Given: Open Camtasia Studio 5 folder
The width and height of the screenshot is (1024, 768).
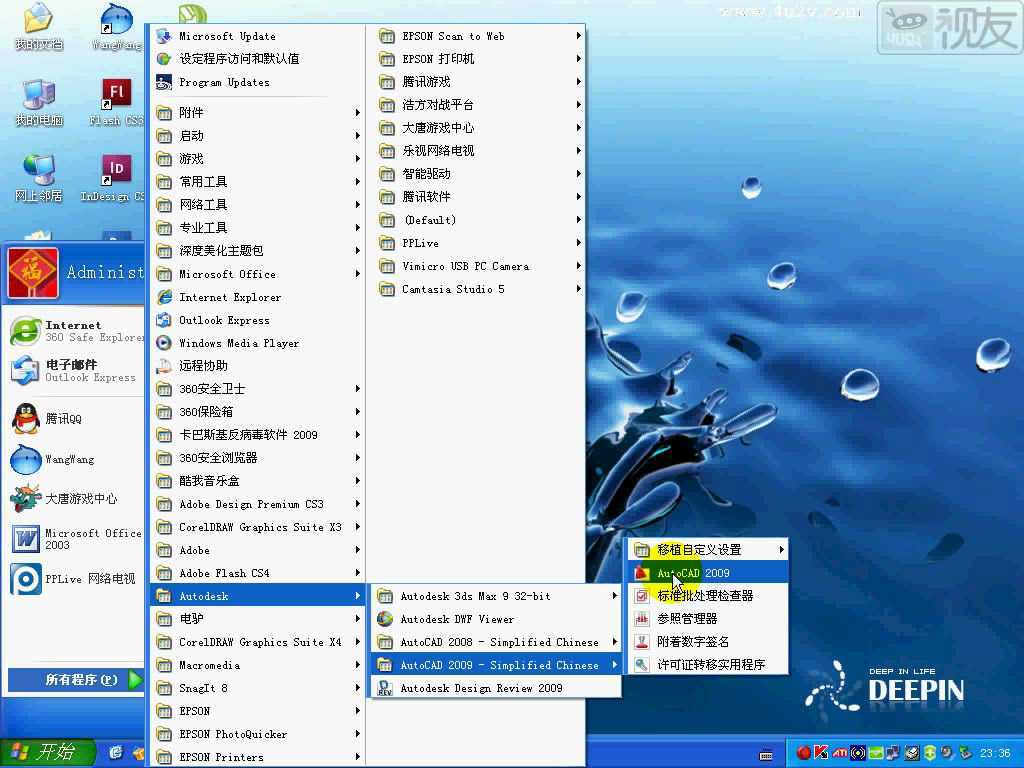Looking at the screenshot, I should pyautogui.click(x=480, y=289).
